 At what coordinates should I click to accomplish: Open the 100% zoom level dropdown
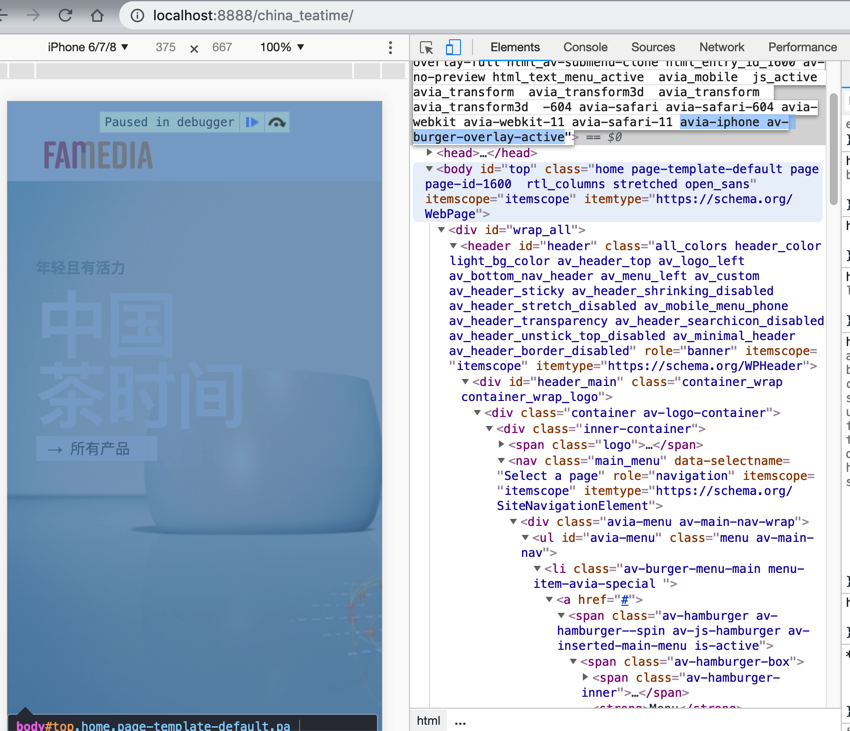pos(282,47)
